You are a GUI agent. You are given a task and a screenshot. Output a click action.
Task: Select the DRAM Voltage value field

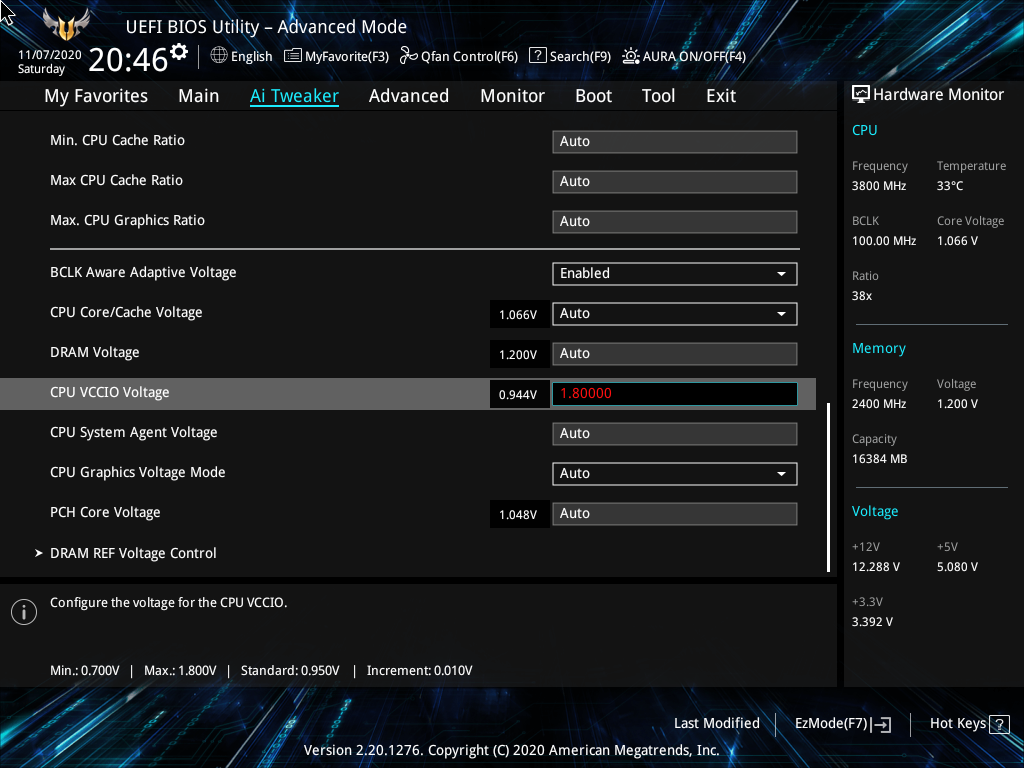[x=674, y=353]
